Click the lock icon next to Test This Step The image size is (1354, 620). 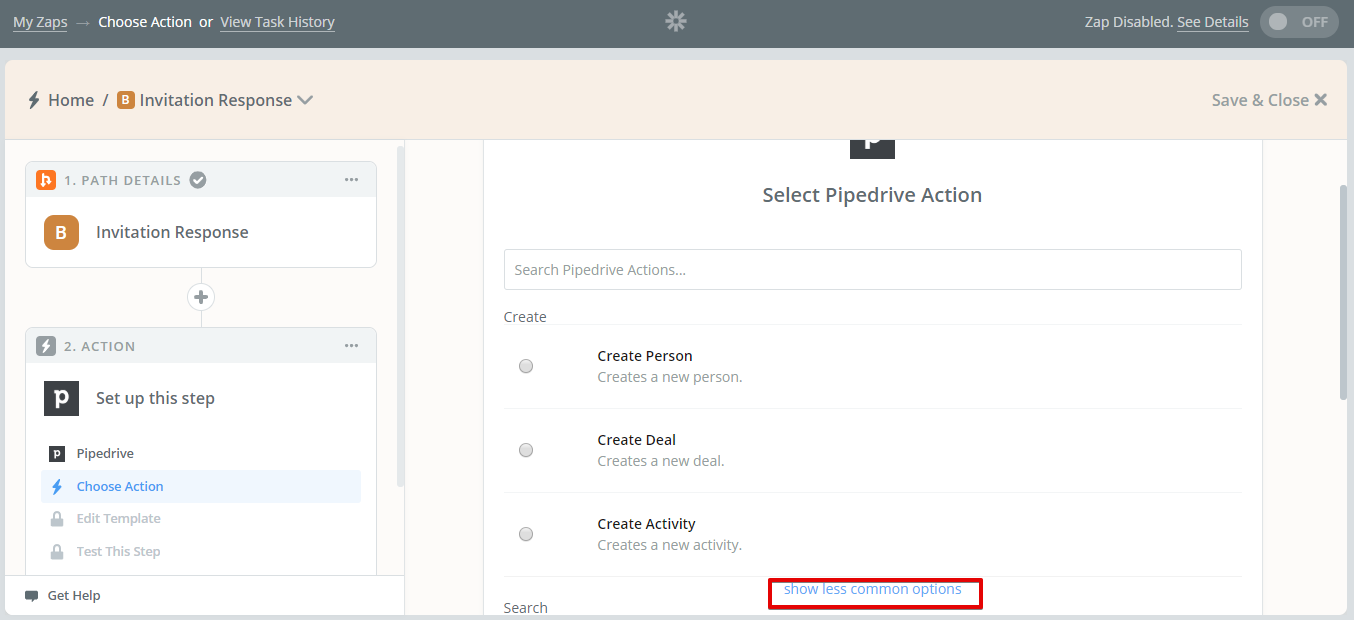coord(57,551)
